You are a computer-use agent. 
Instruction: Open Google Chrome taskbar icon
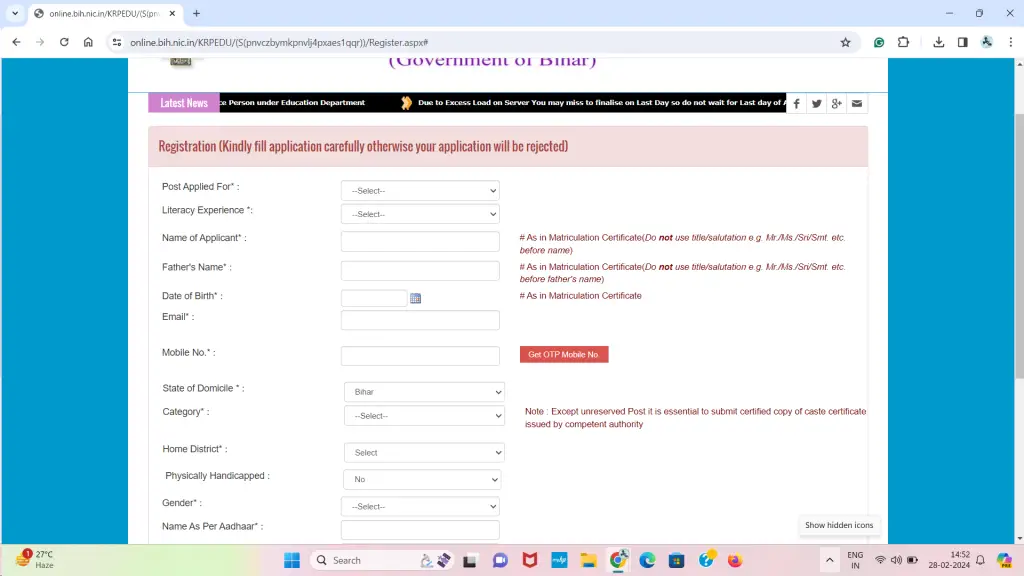[618, 560]
